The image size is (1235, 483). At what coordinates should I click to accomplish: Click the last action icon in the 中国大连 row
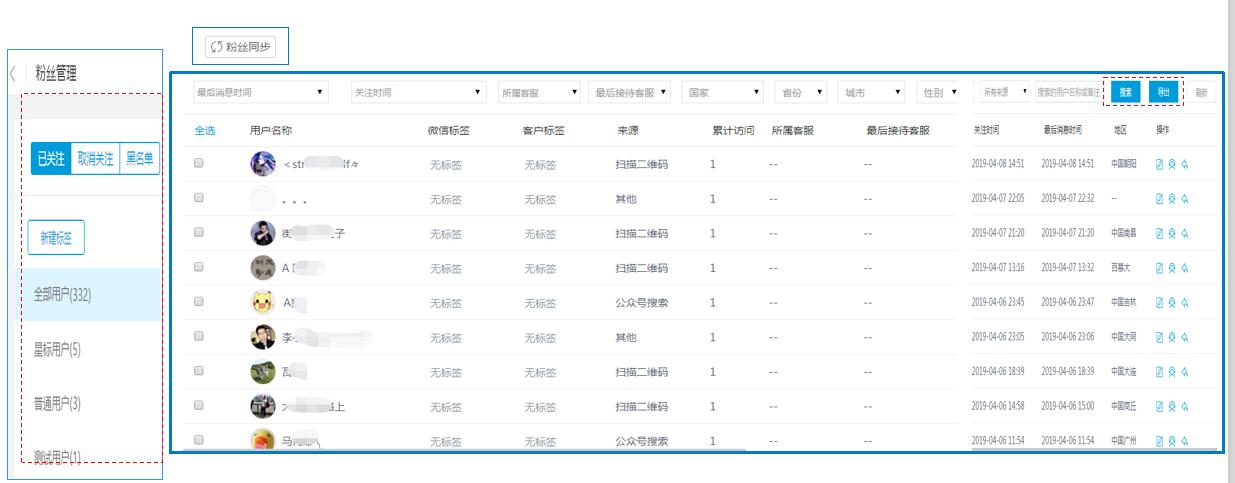pos(1184,371)
